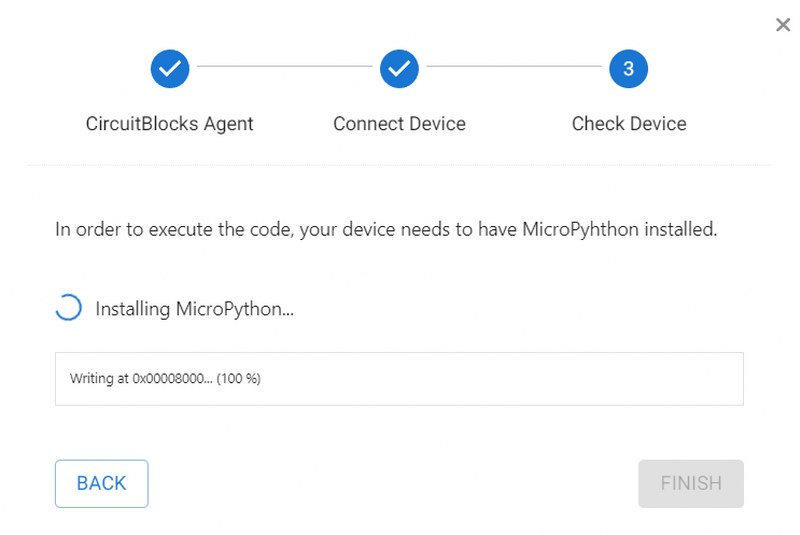Click the disabled FINISH button
The height and width of the screenshot is (535, 800).
tap(691, 483)
